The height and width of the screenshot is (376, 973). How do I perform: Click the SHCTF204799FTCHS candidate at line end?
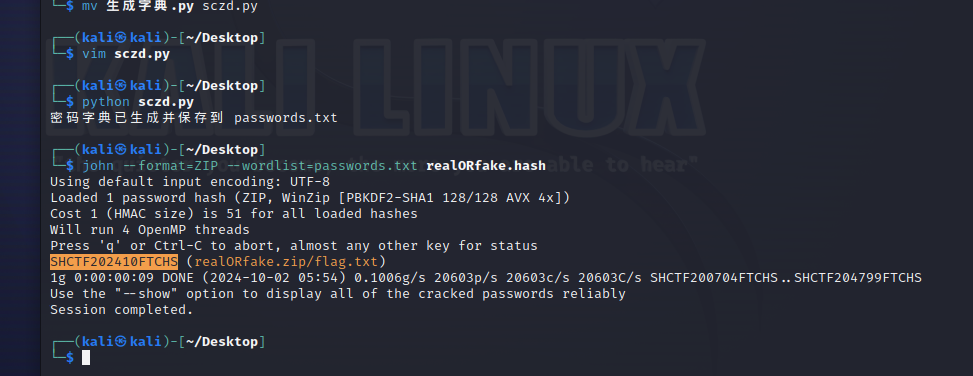coord(858,277)
